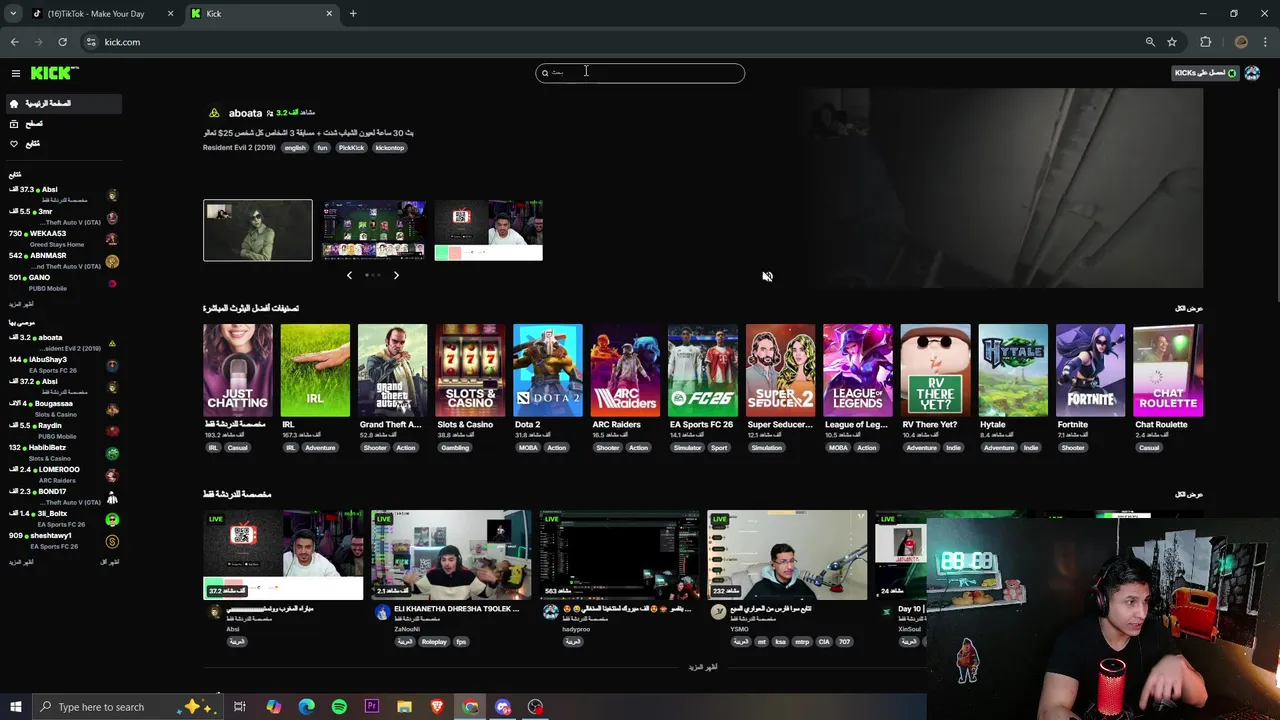Screen dimensions: 1280x720
Task: Show next featured stream with right arrow
Action: [396, 275]
